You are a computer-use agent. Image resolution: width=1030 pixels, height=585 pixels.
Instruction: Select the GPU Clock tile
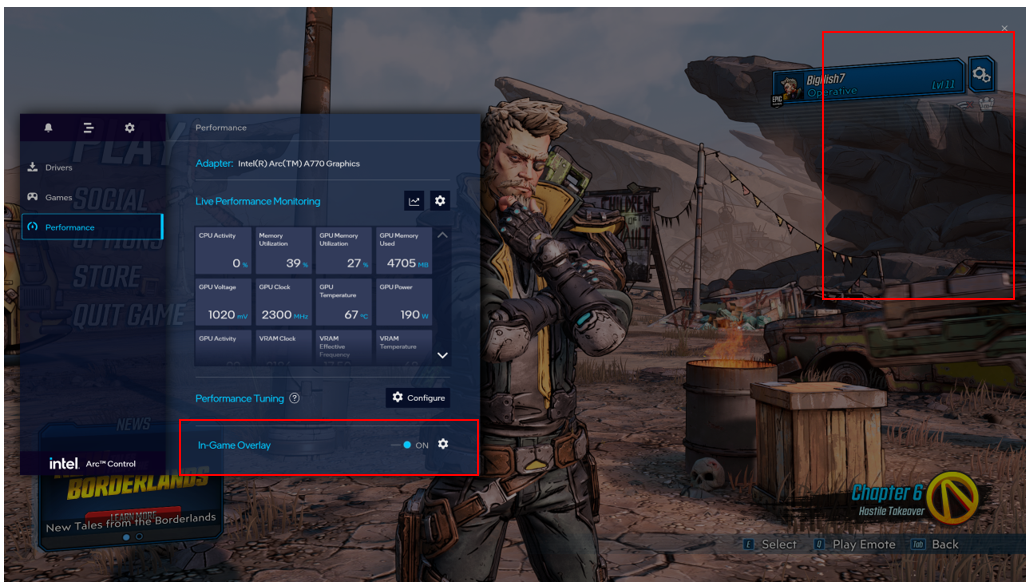click(x=284, y=302)
